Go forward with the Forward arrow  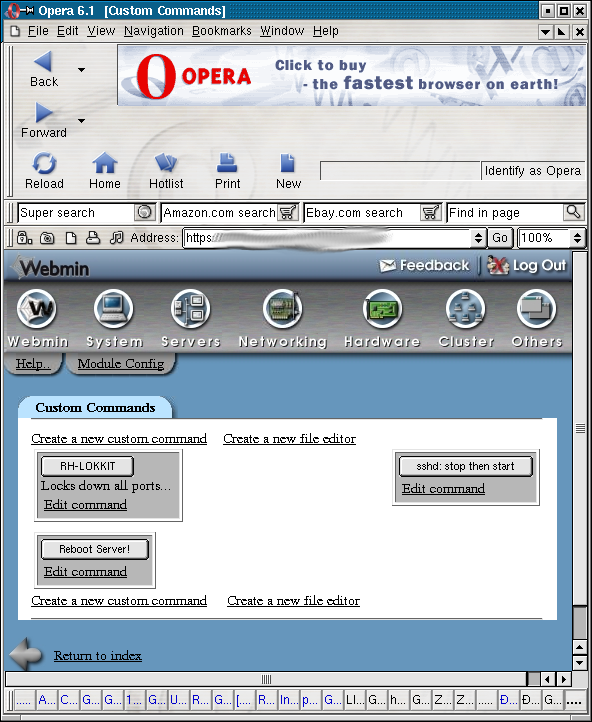click(44, 120)
